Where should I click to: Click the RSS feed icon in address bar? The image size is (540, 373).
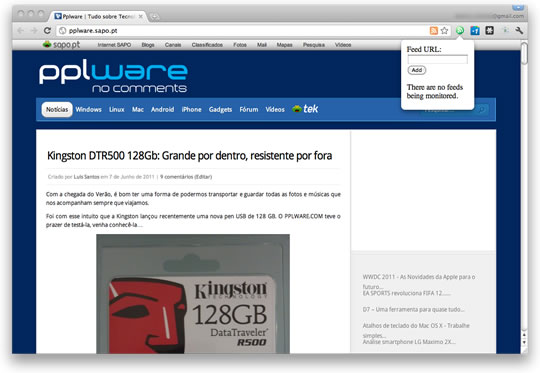click(434, 31)
